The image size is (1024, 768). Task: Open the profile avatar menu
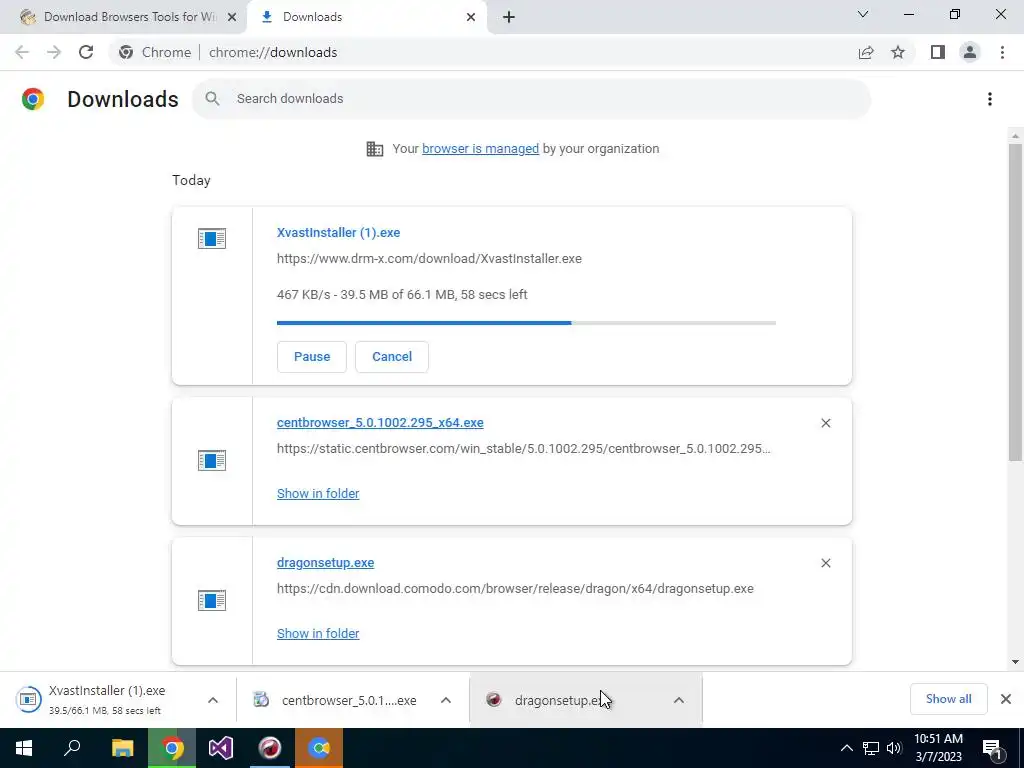(x=970, y=52)
